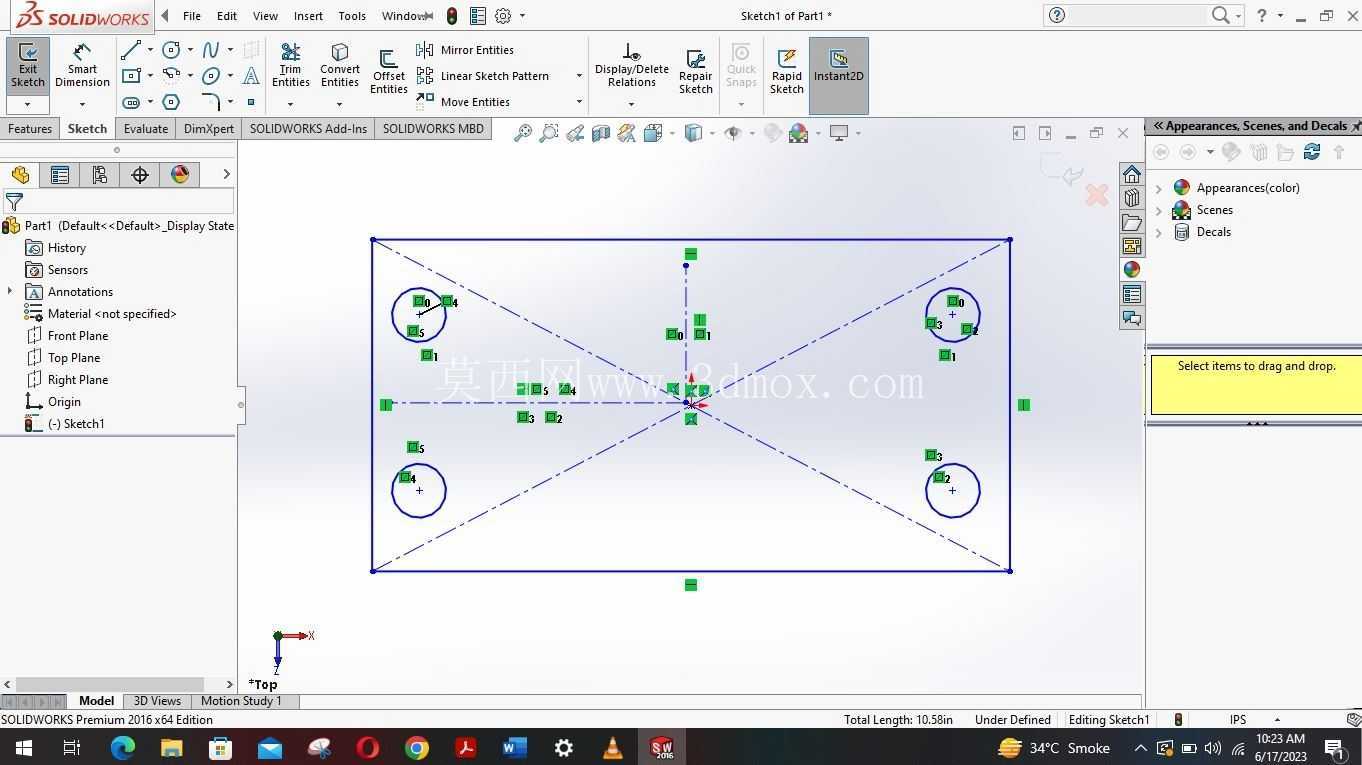Screen dimensions: 1362x765
Task: Open the Insert menu
Action: (308, 16)
